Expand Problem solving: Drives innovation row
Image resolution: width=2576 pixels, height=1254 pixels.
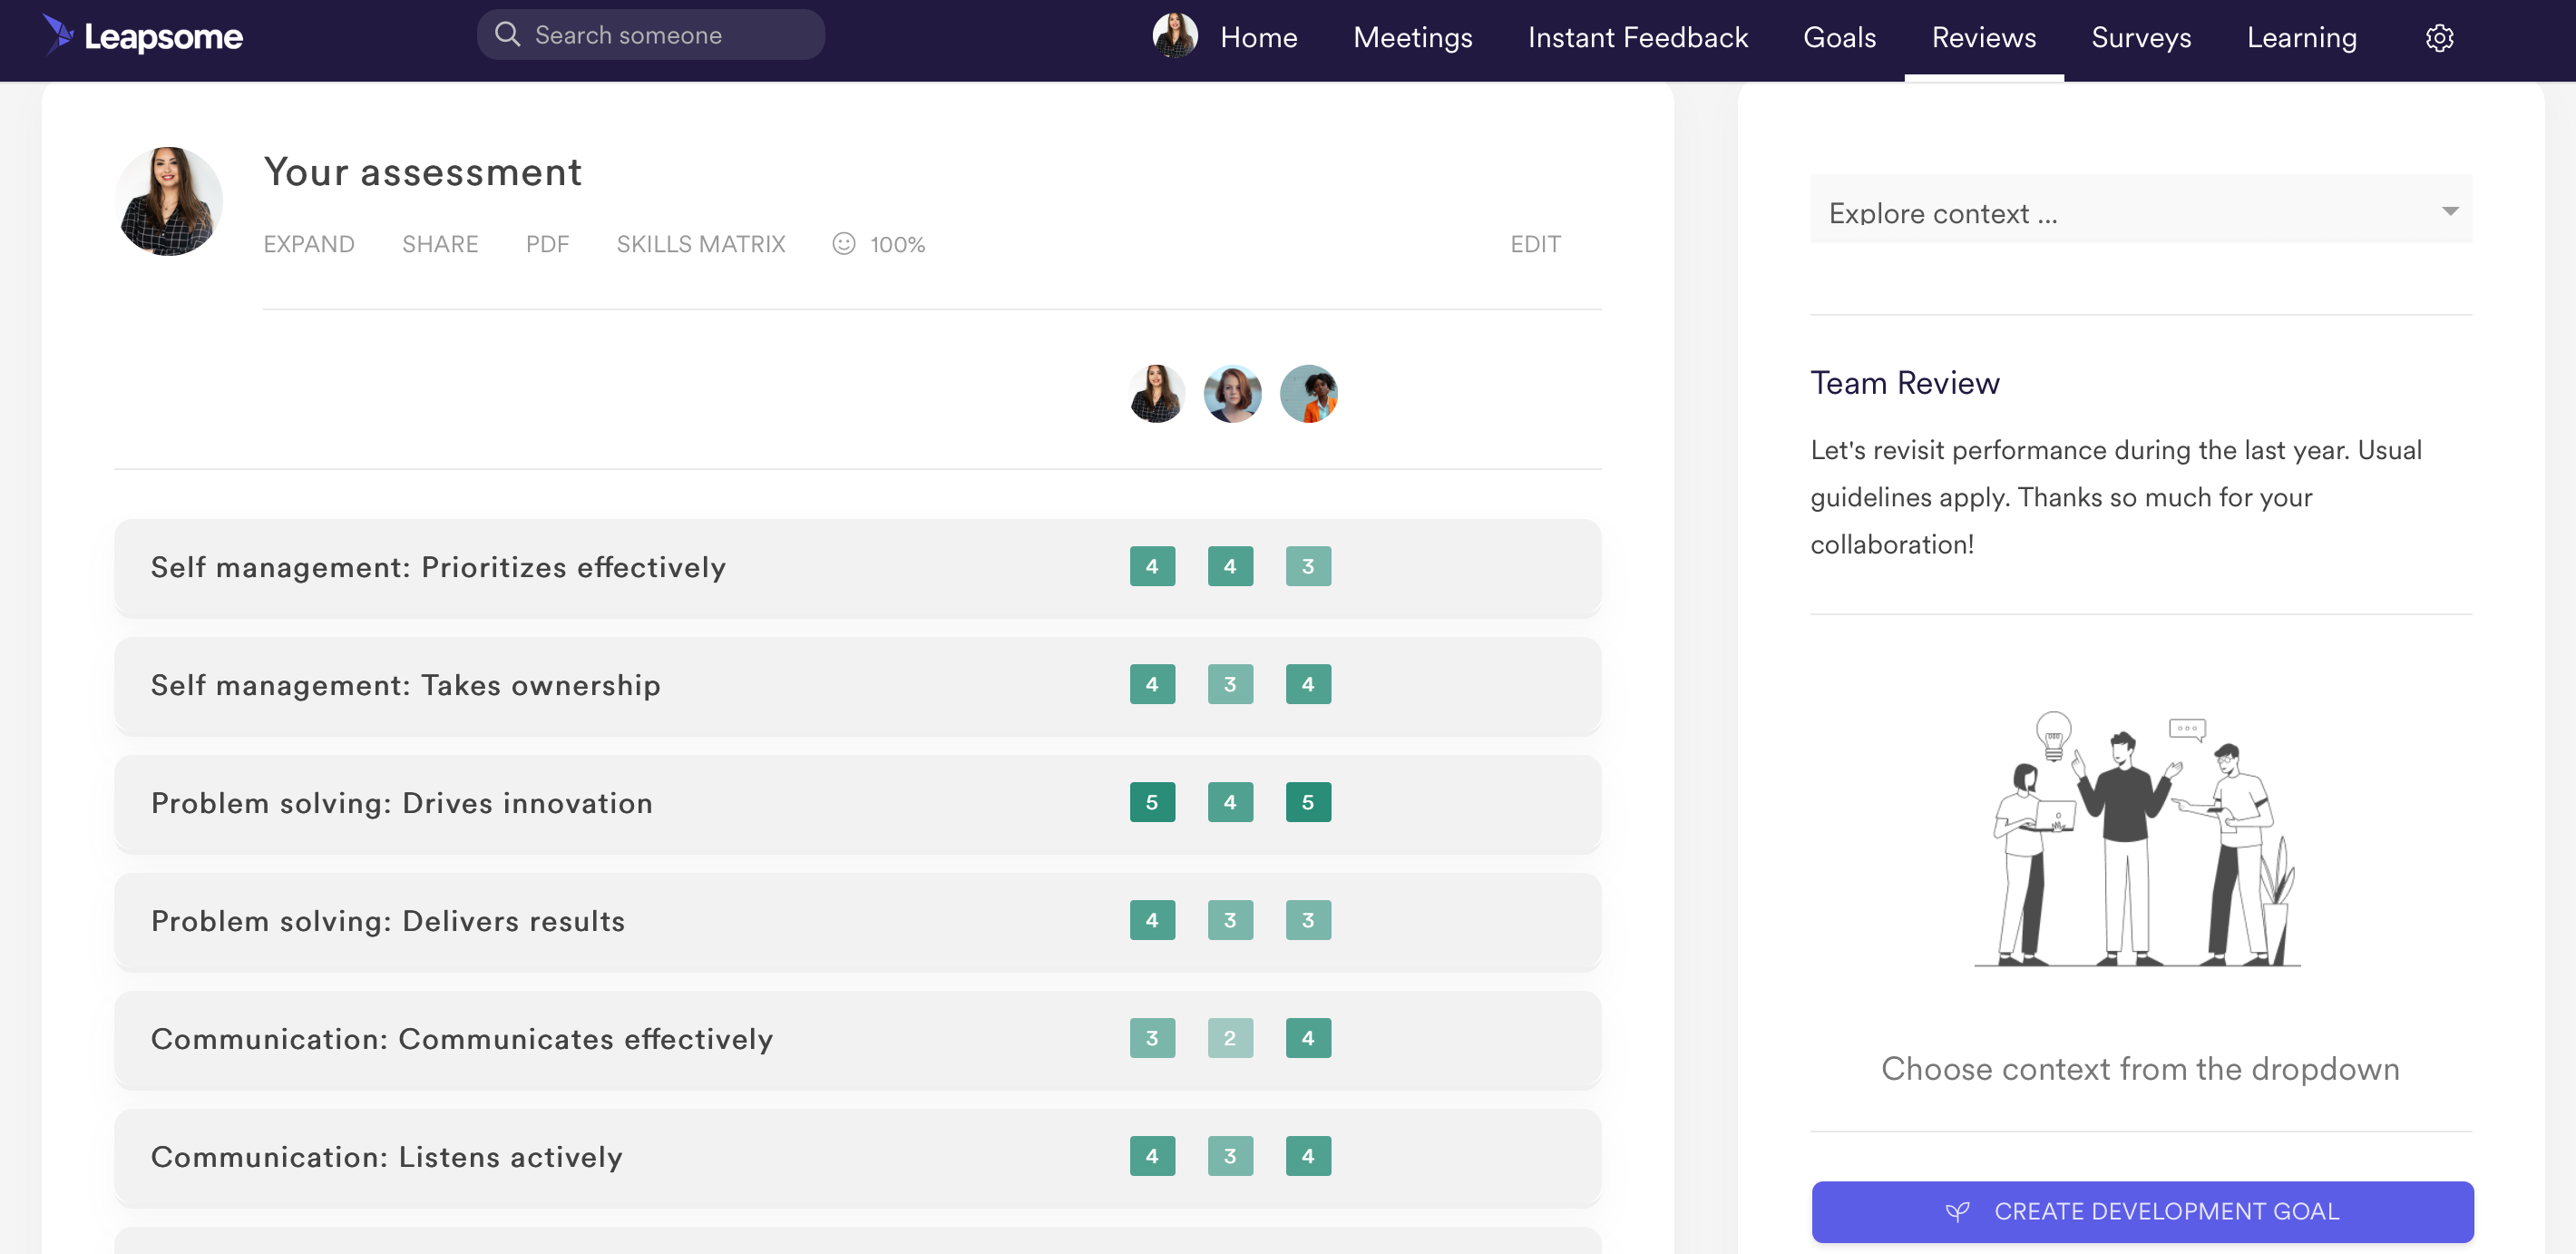click(x=857, y=803)
